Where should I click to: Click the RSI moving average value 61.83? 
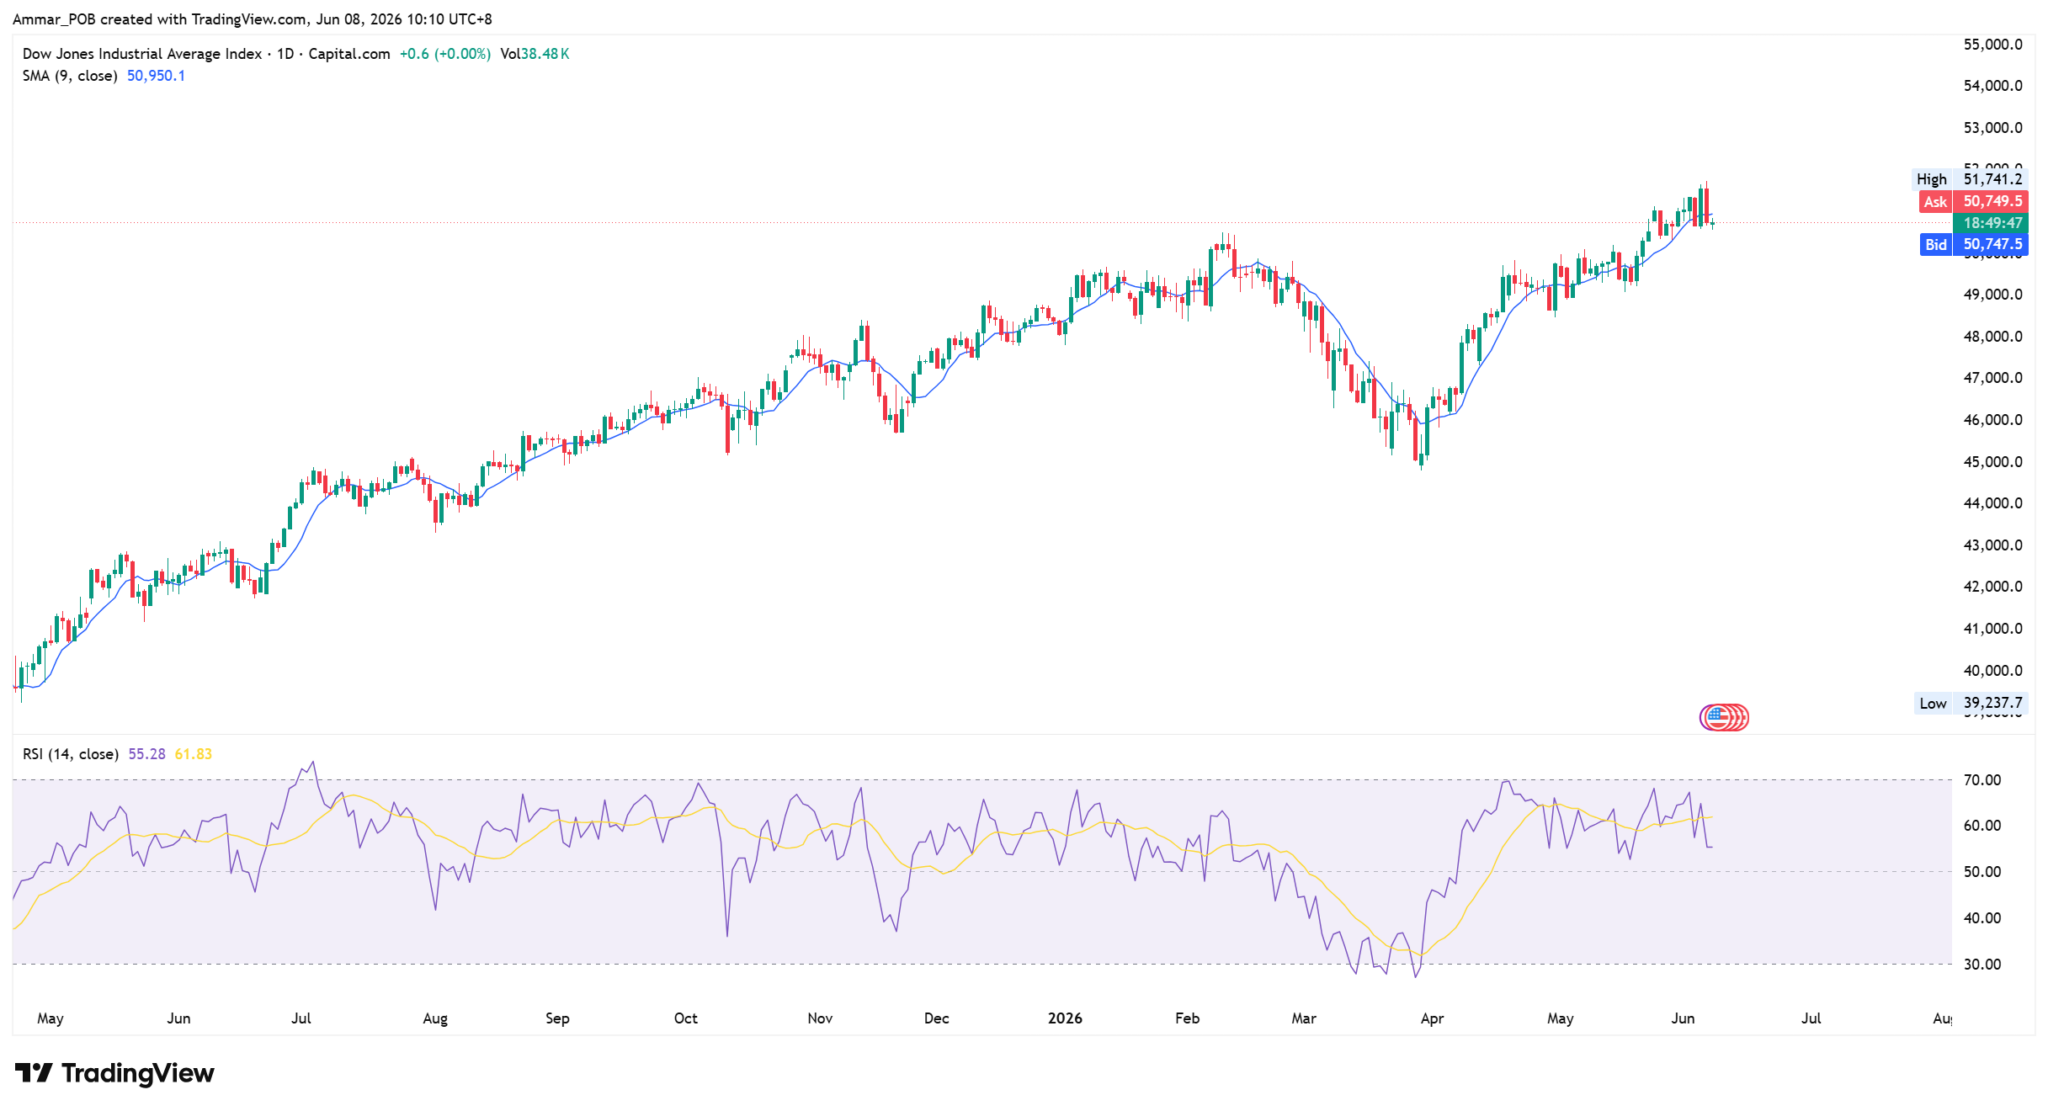coord(193,754)
